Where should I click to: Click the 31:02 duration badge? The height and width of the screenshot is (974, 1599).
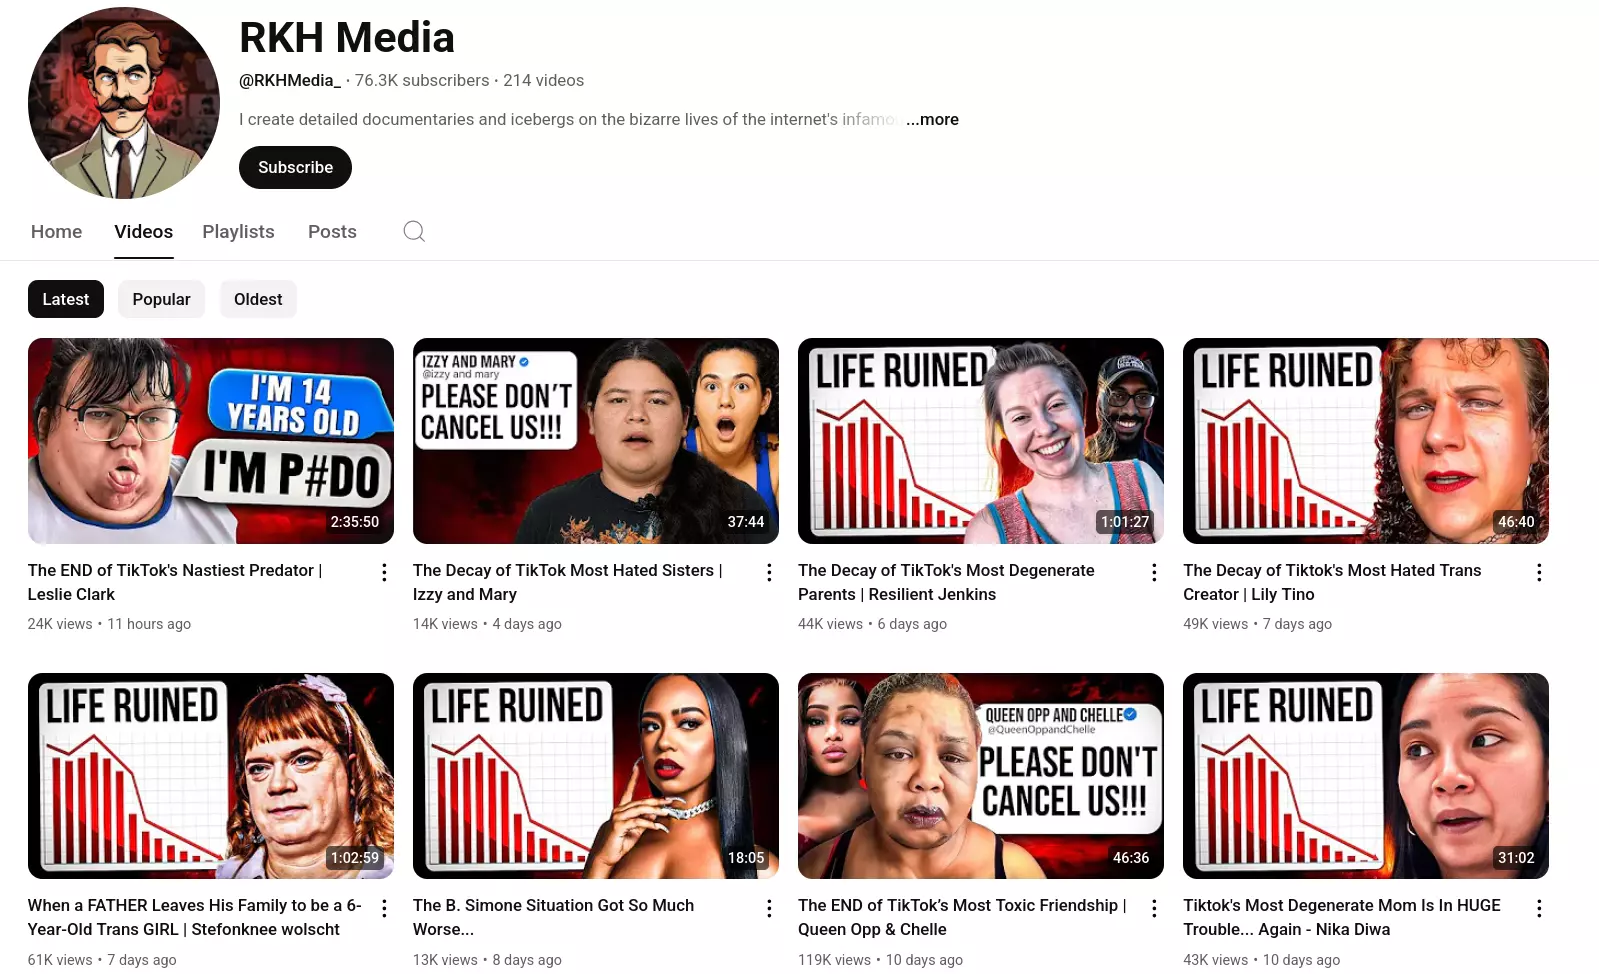pos(1516,858)
